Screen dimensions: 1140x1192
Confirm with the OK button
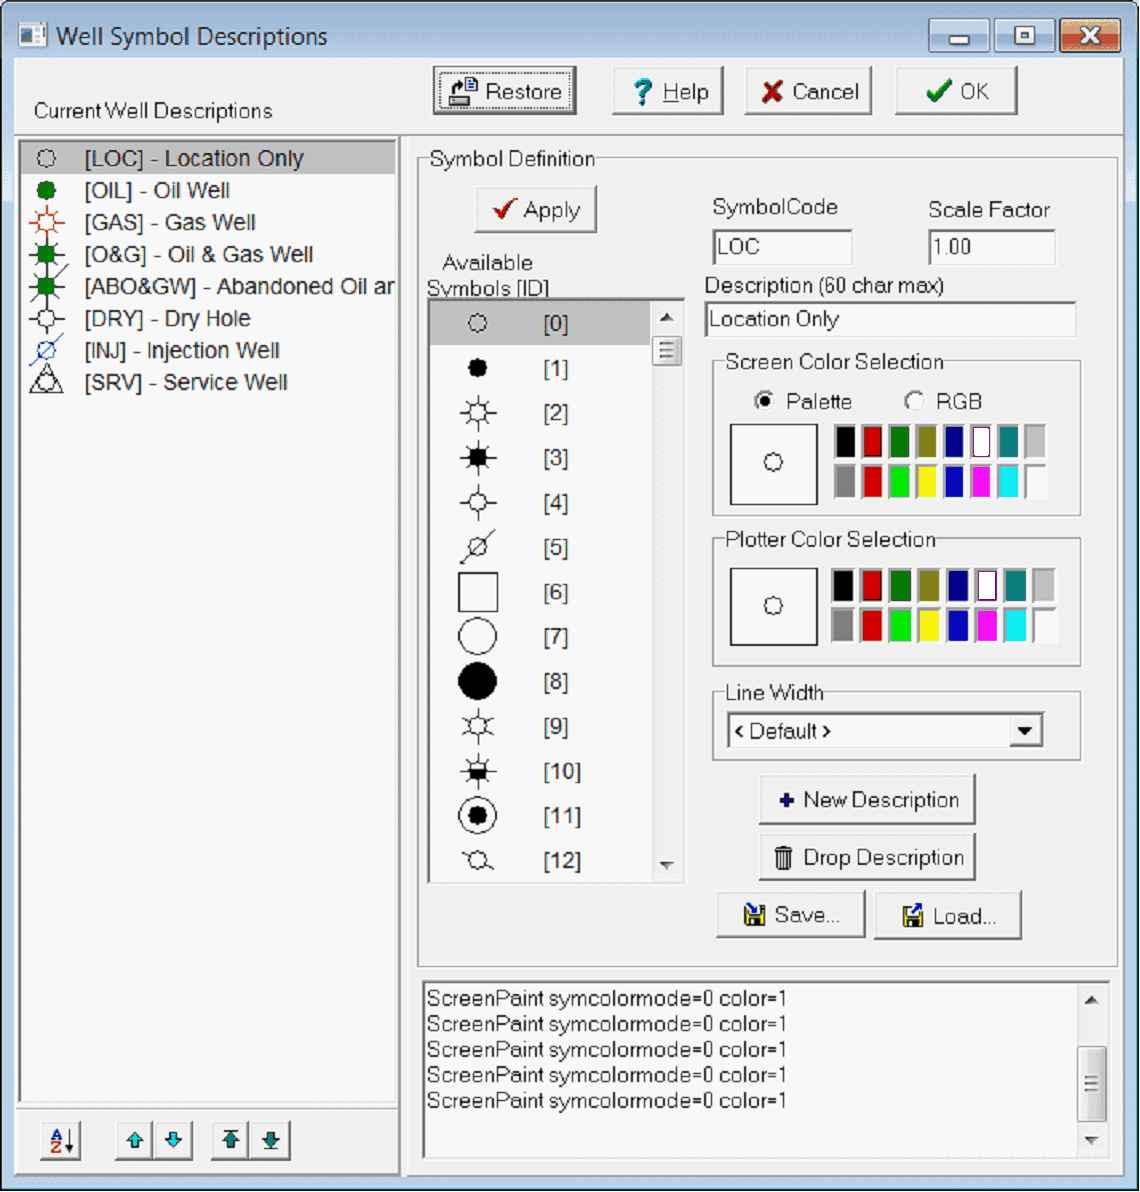click(x=956, y=91)
